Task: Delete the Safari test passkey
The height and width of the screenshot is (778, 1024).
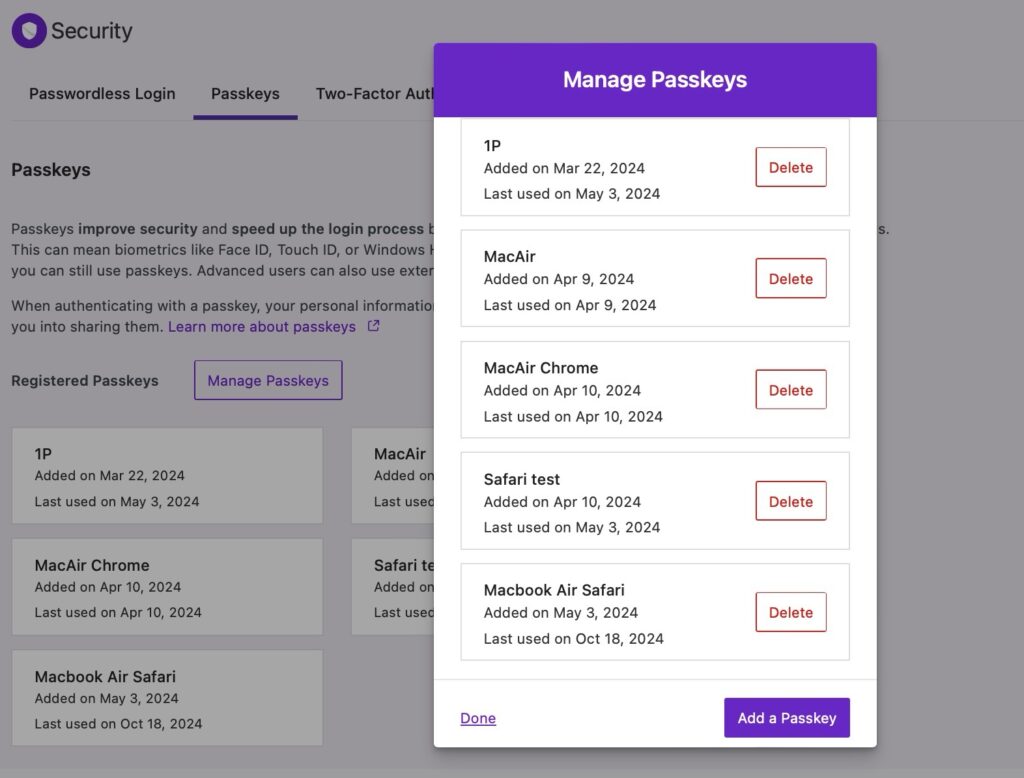Action: coord(790,501)
